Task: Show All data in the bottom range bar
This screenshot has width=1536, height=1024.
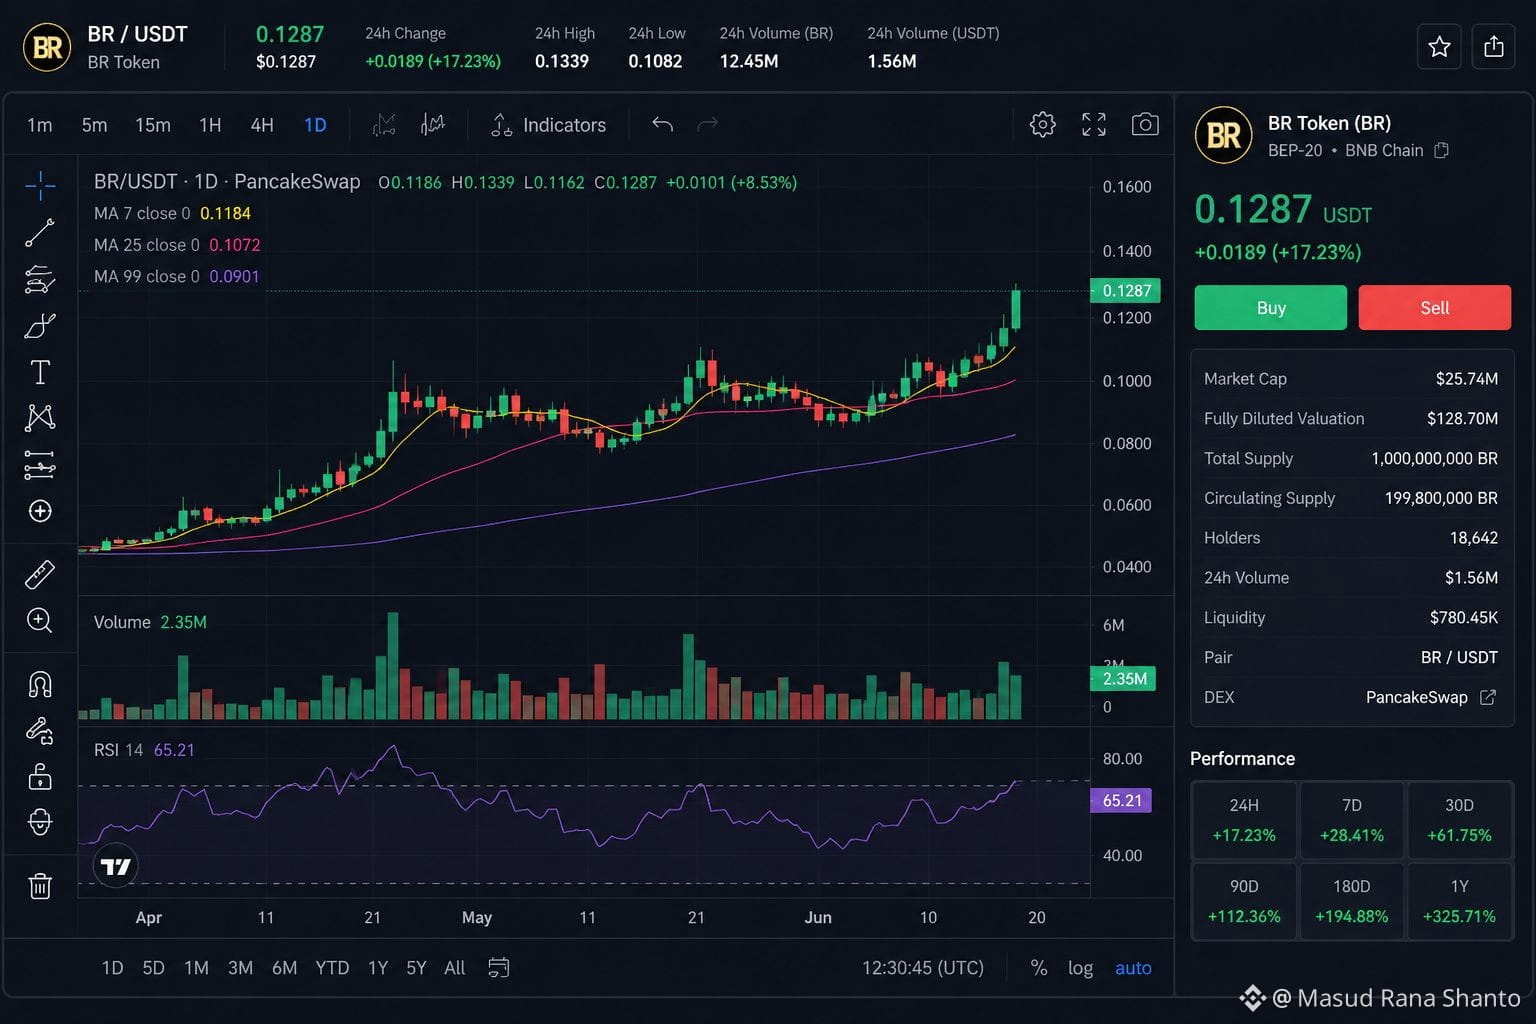Action: tap(454, 968)
